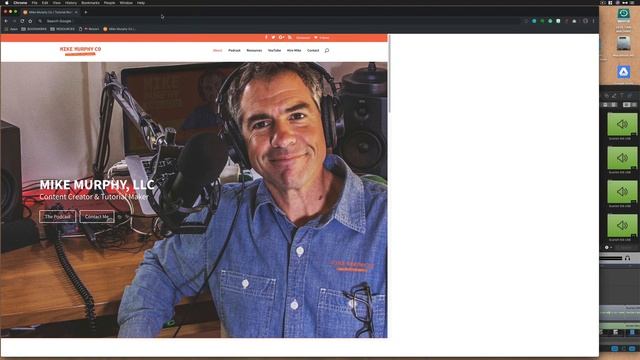
Task: Open the Contact nav item
Action: (x=313, y=50)
